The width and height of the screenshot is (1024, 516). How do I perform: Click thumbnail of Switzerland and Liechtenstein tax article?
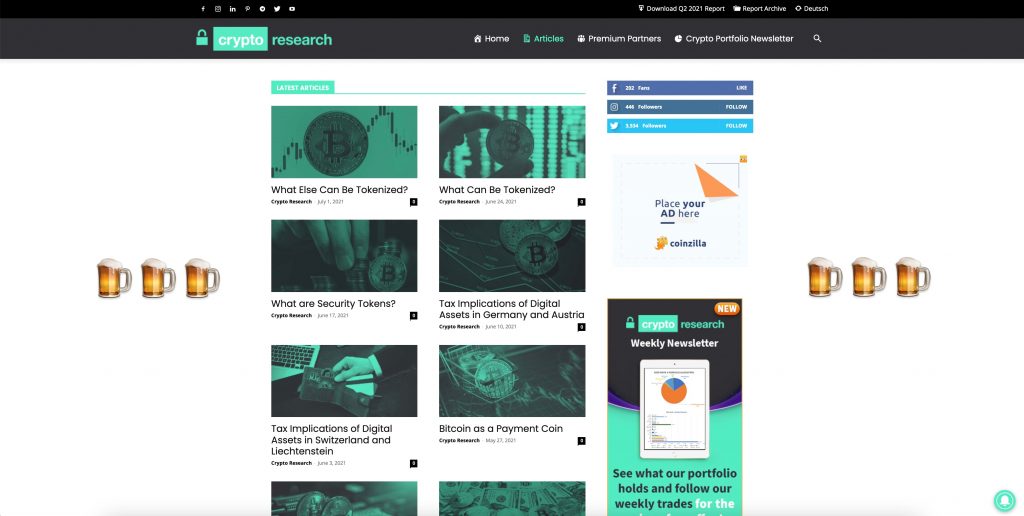pyautogui.click(x=344, y=381)
